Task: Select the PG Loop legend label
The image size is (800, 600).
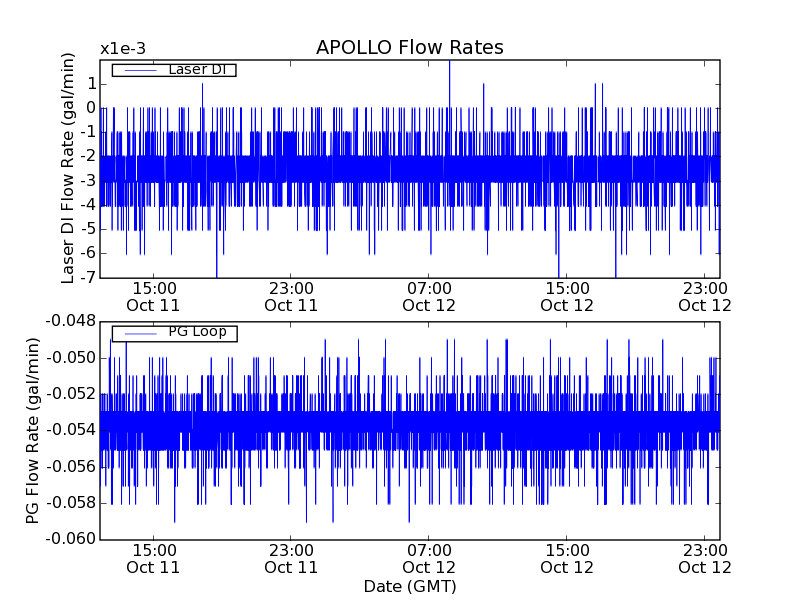Action: point(197,332)
